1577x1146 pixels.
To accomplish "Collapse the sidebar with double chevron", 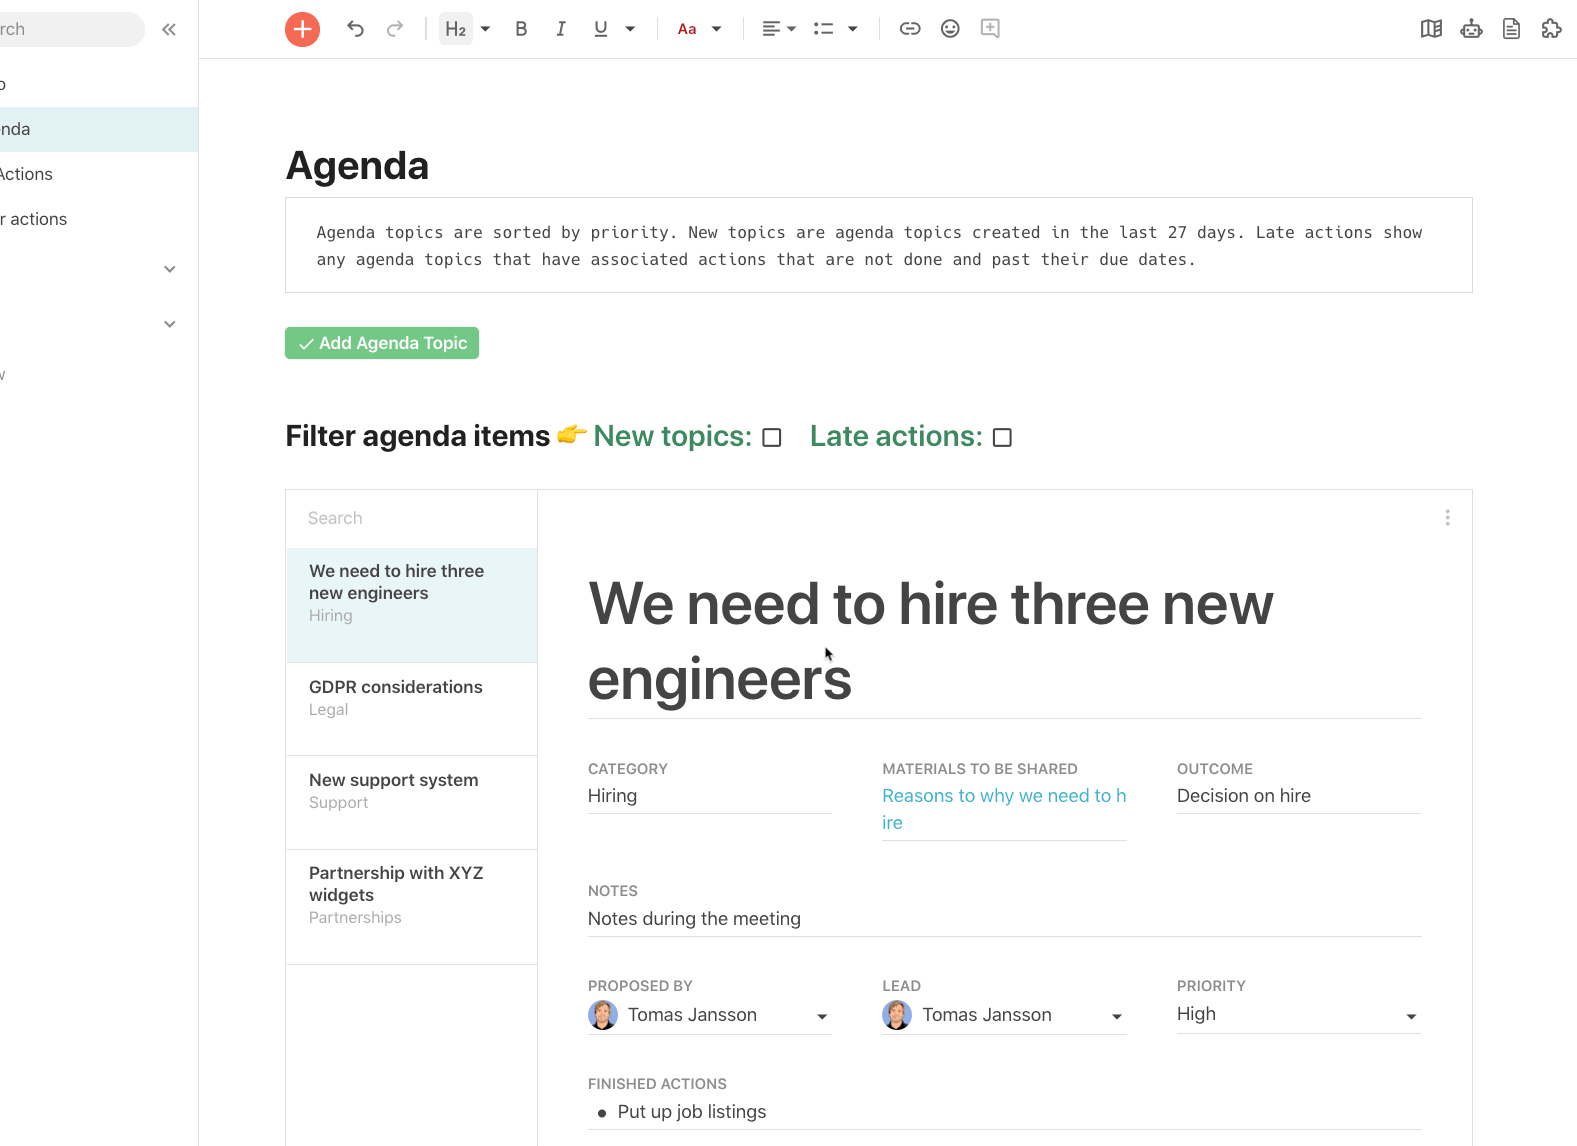I will pyautogui.click(x=169, y=29).
